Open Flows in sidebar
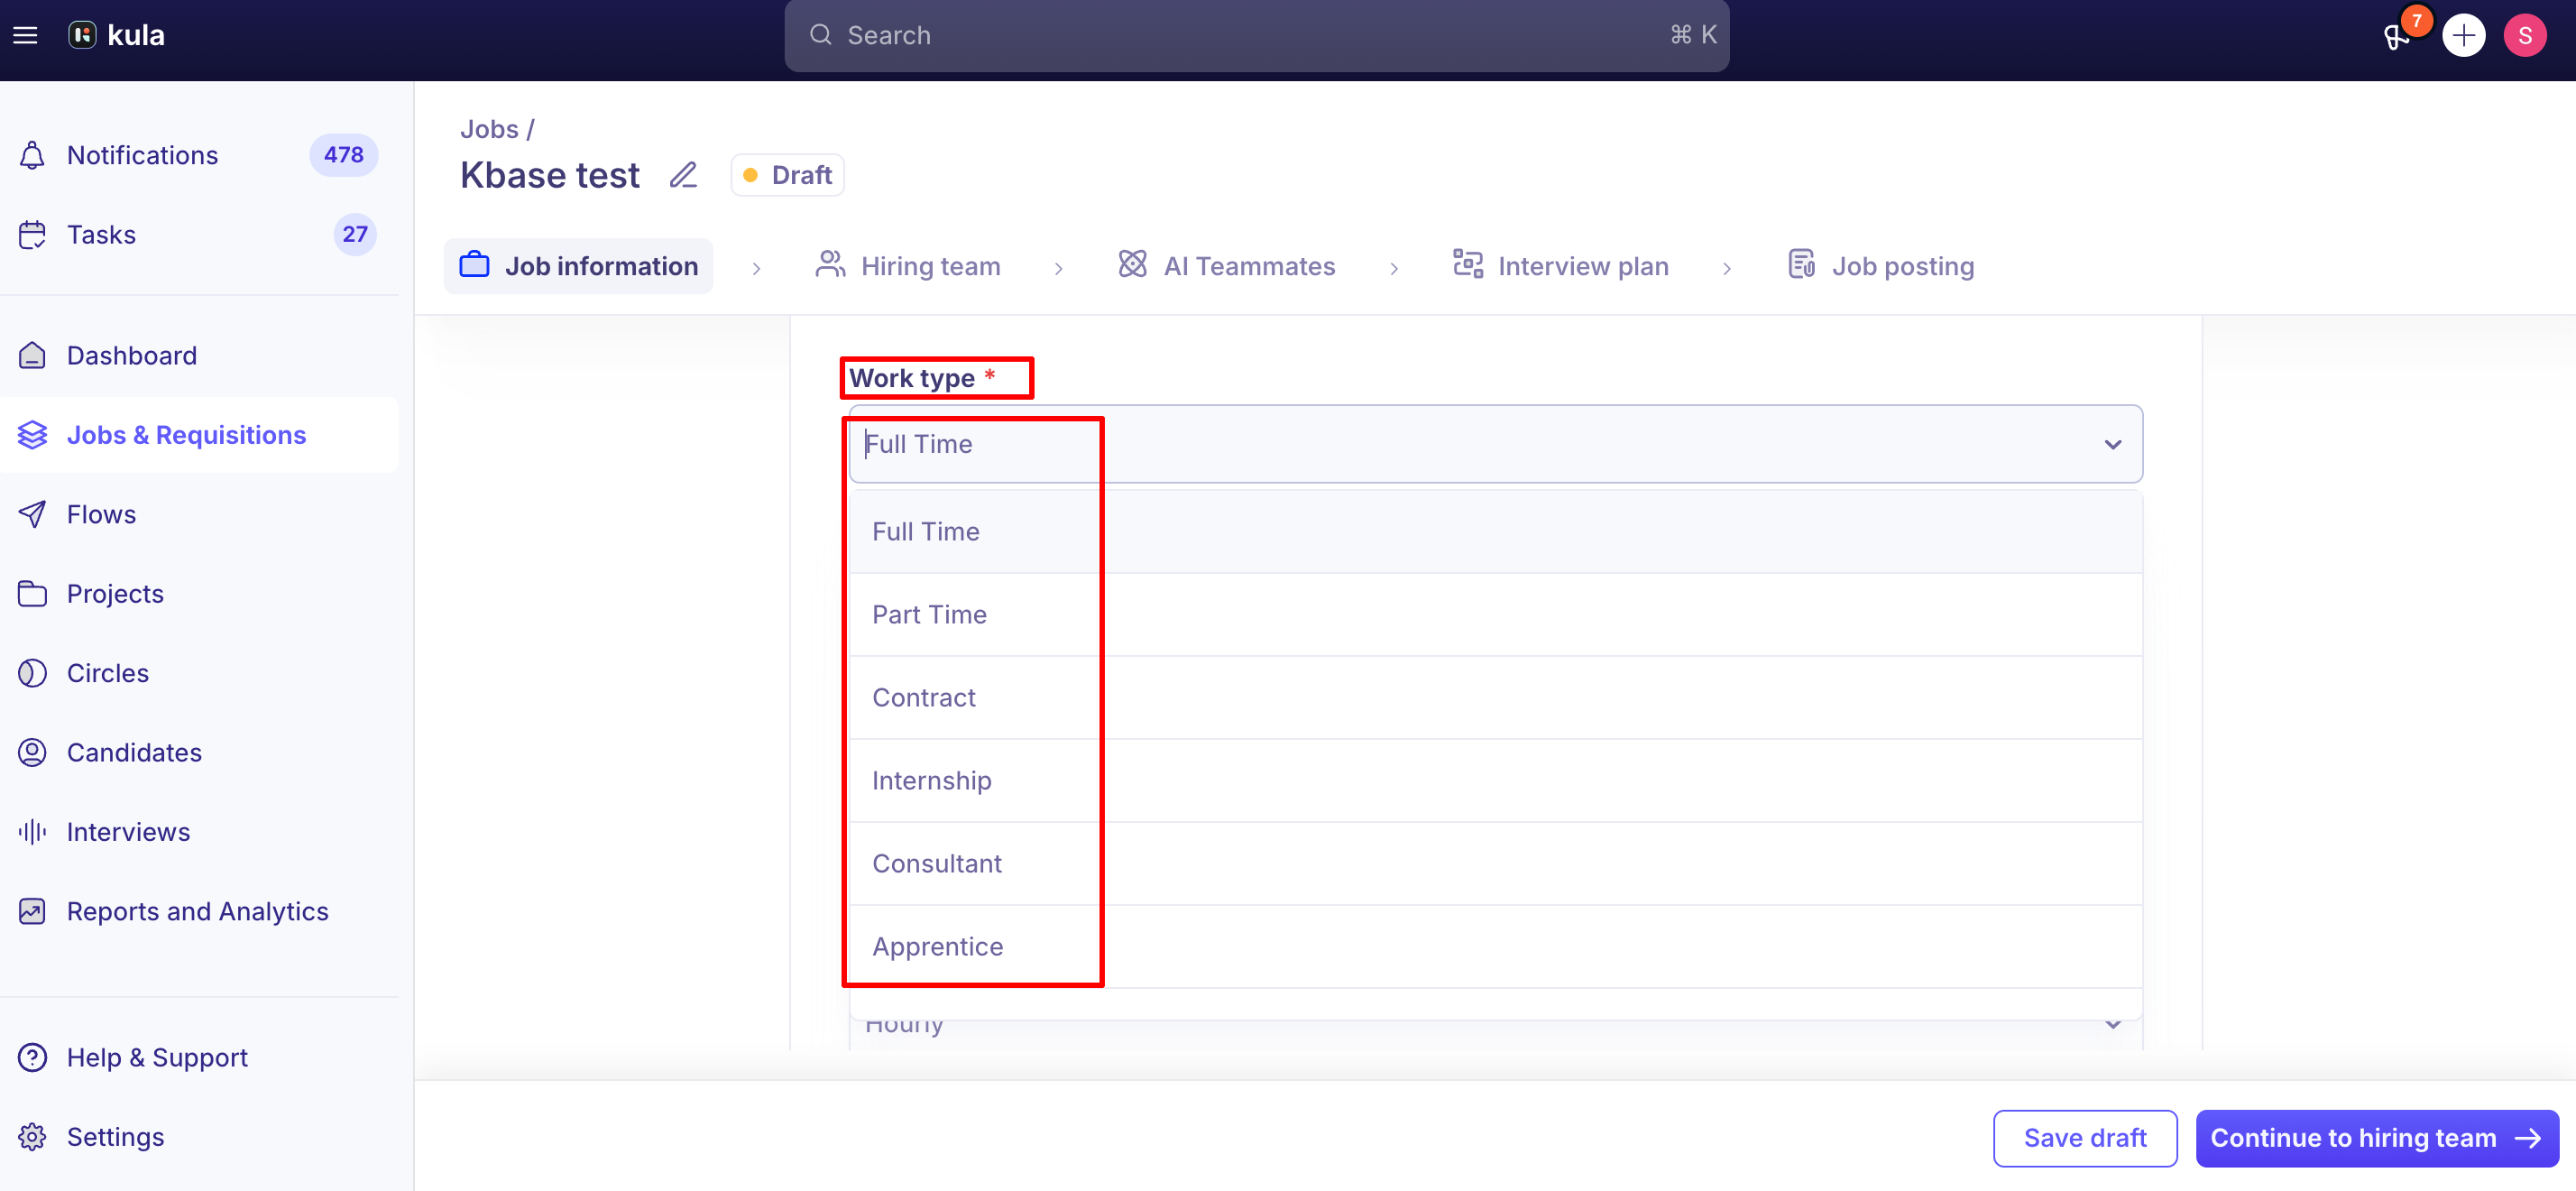The width and height of the screenshot is (2576, 1191). coord(199,514)
